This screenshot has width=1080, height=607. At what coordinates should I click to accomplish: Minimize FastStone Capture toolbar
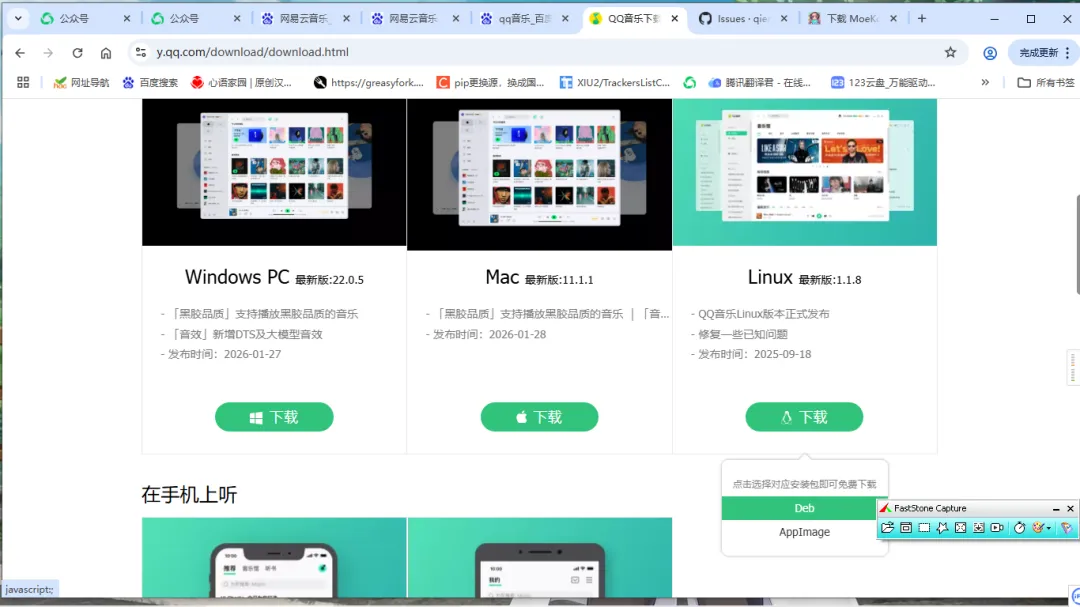(x=1056, y=508)
